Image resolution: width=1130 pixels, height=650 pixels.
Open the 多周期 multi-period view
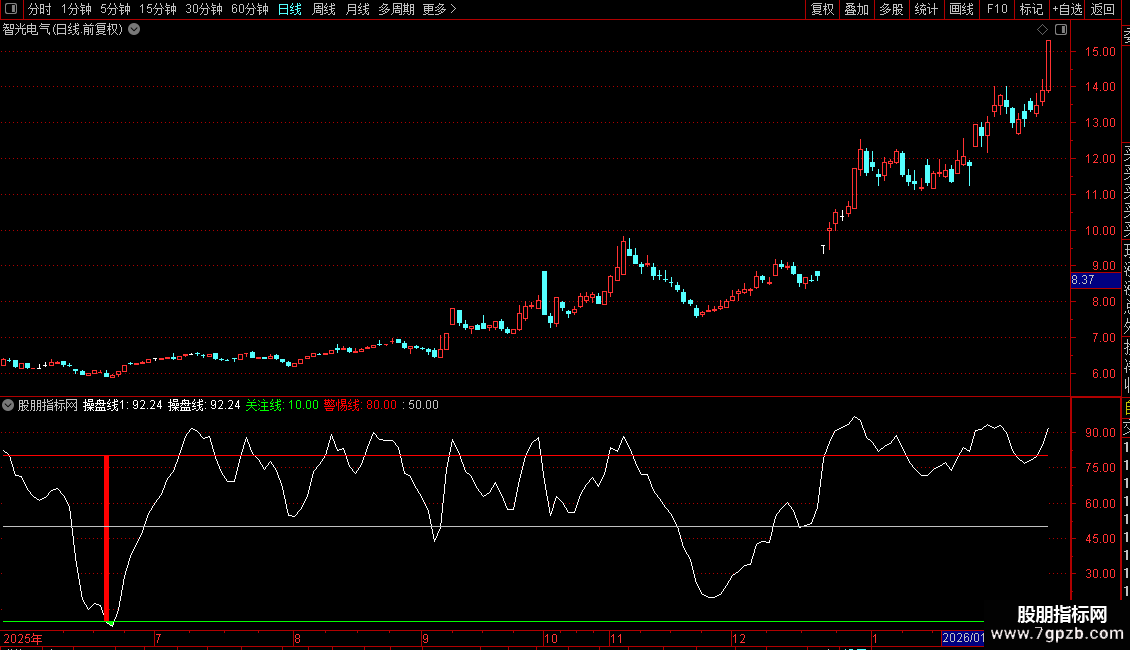click(x=396, y=9)
